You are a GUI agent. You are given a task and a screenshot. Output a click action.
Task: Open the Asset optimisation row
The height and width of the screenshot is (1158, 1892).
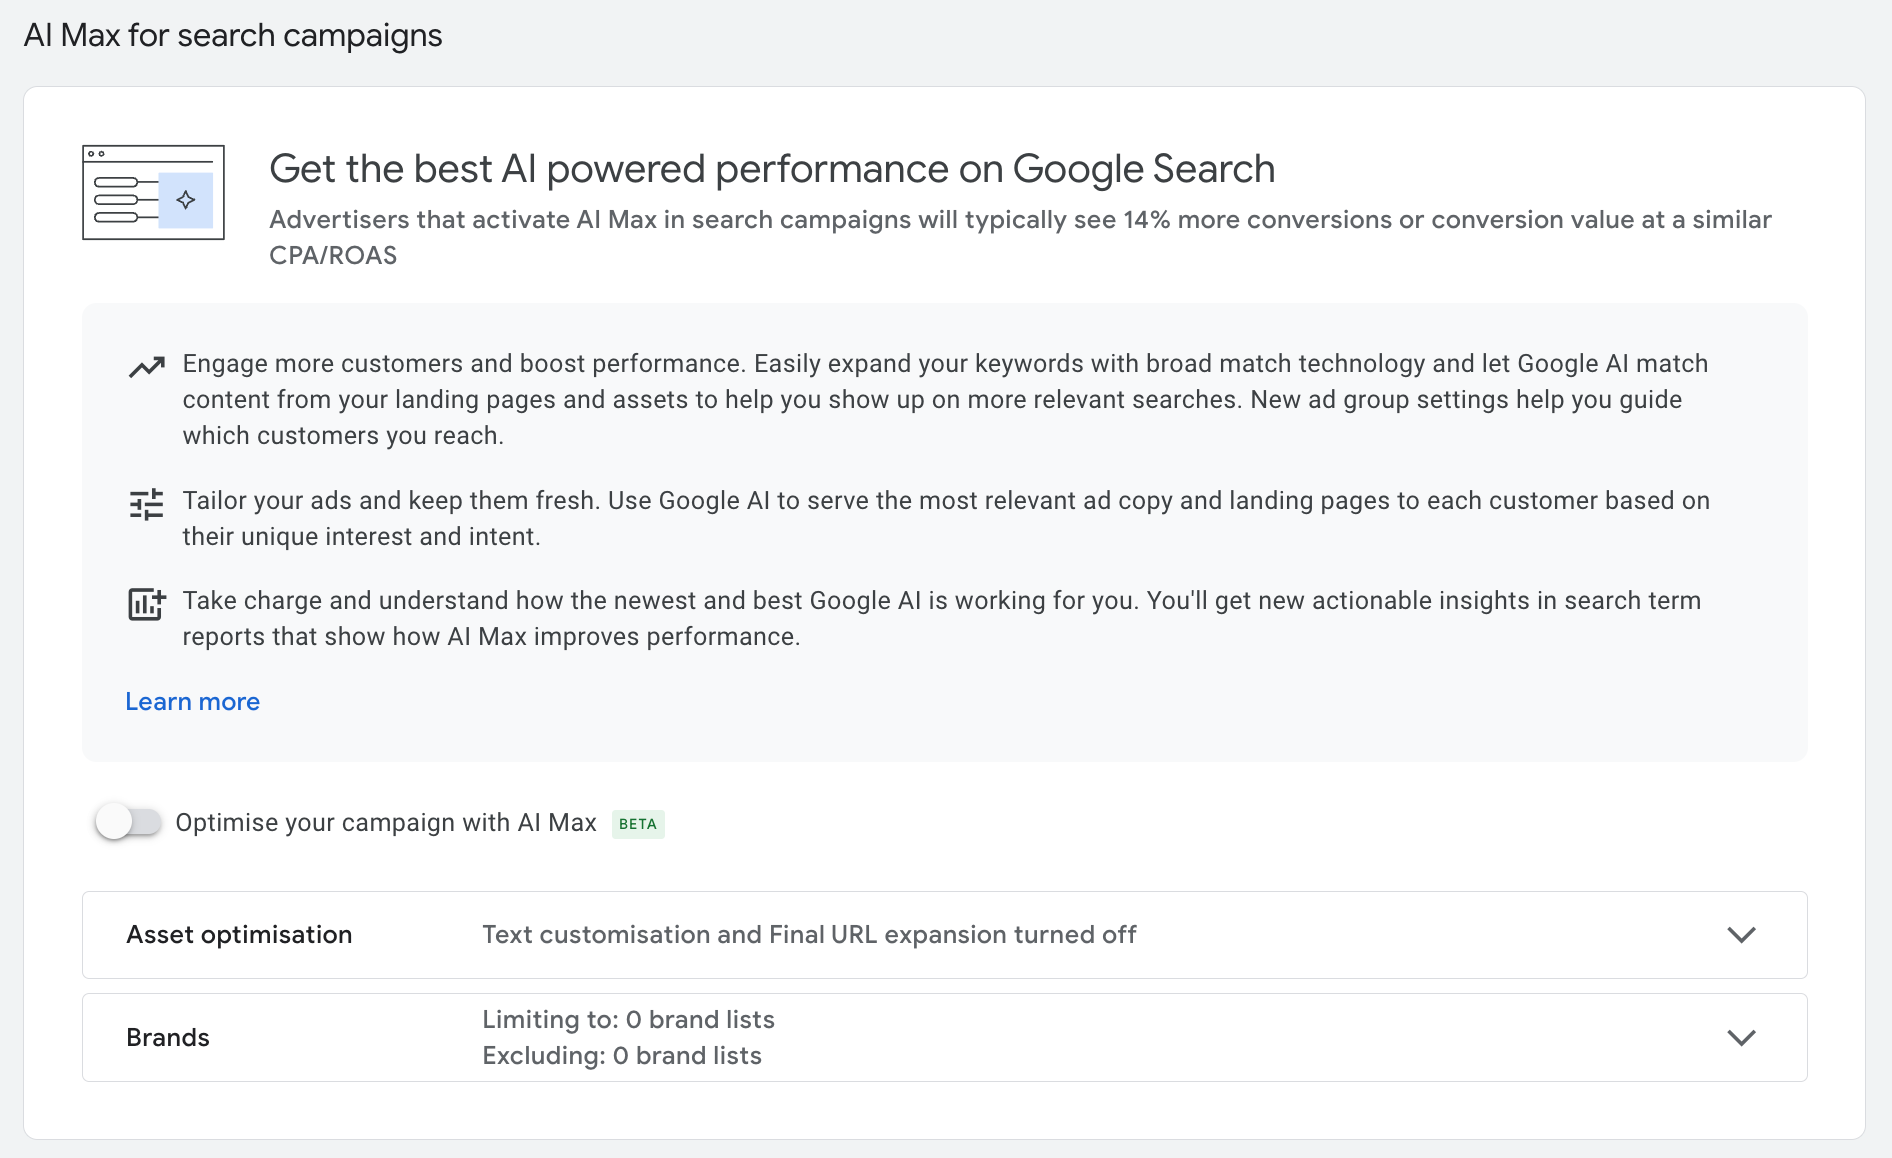tap(239, 935)
